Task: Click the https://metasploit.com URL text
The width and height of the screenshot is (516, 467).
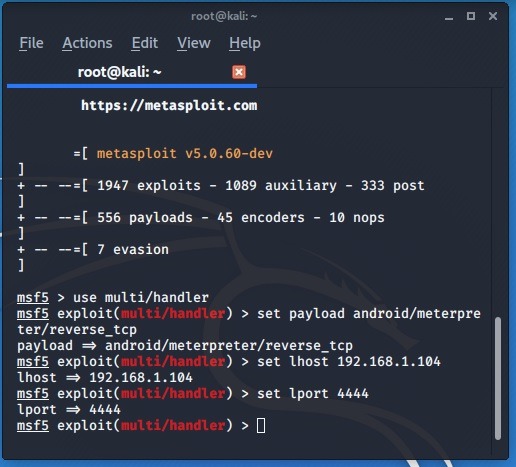Action: click(169, 106)
